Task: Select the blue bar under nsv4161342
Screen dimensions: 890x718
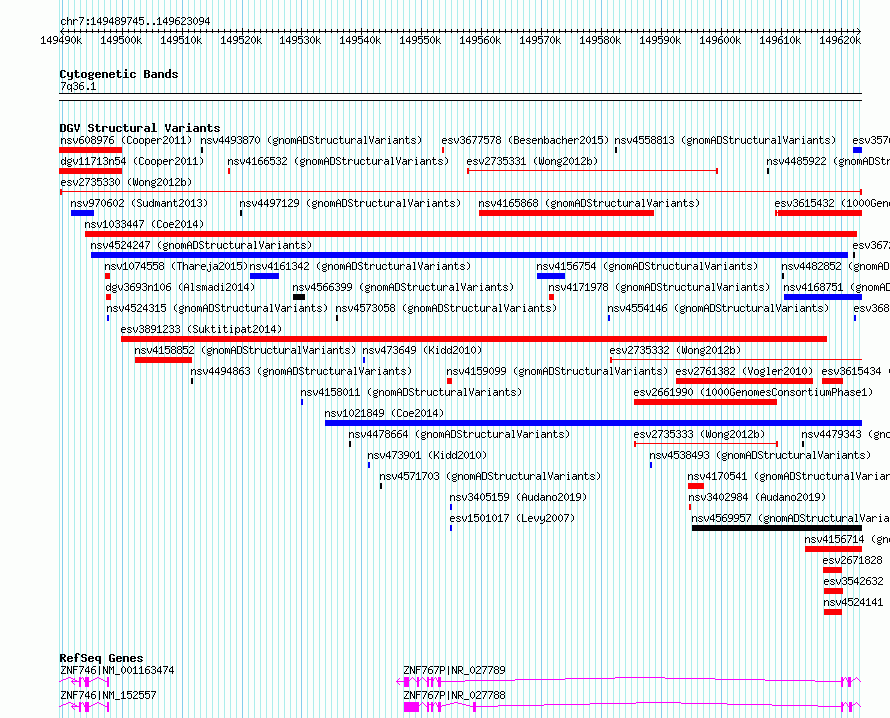Action: (264, 276)
